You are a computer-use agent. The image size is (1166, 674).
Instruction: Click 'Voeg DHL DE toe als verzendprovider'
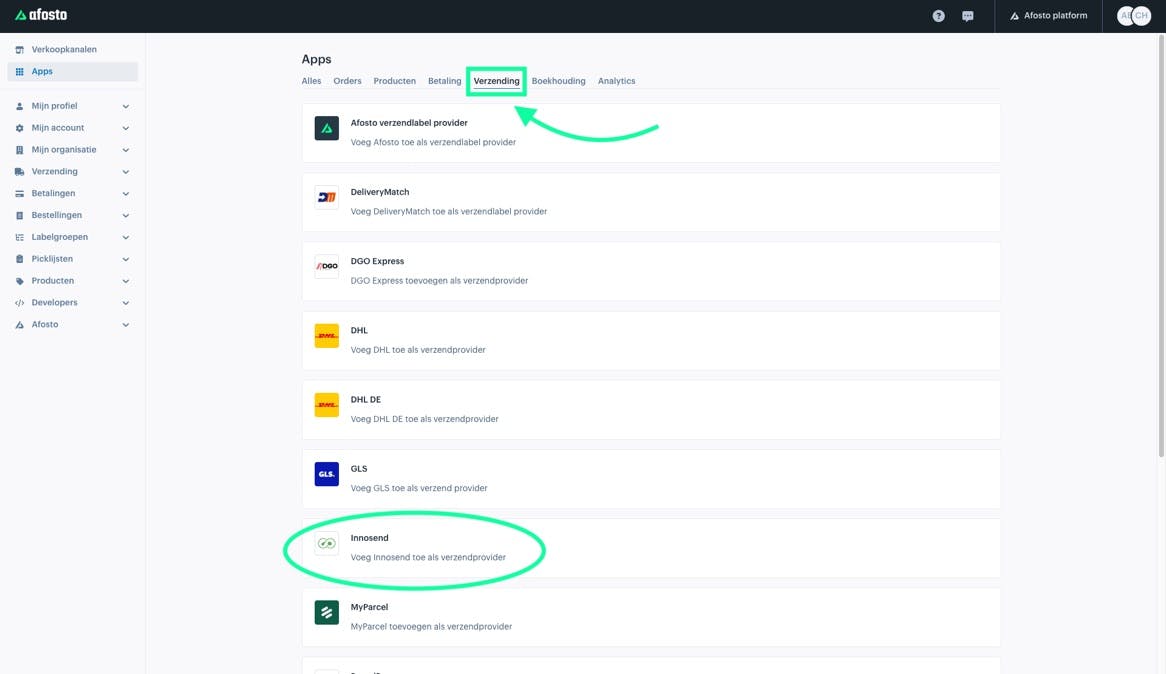(425, 419)
